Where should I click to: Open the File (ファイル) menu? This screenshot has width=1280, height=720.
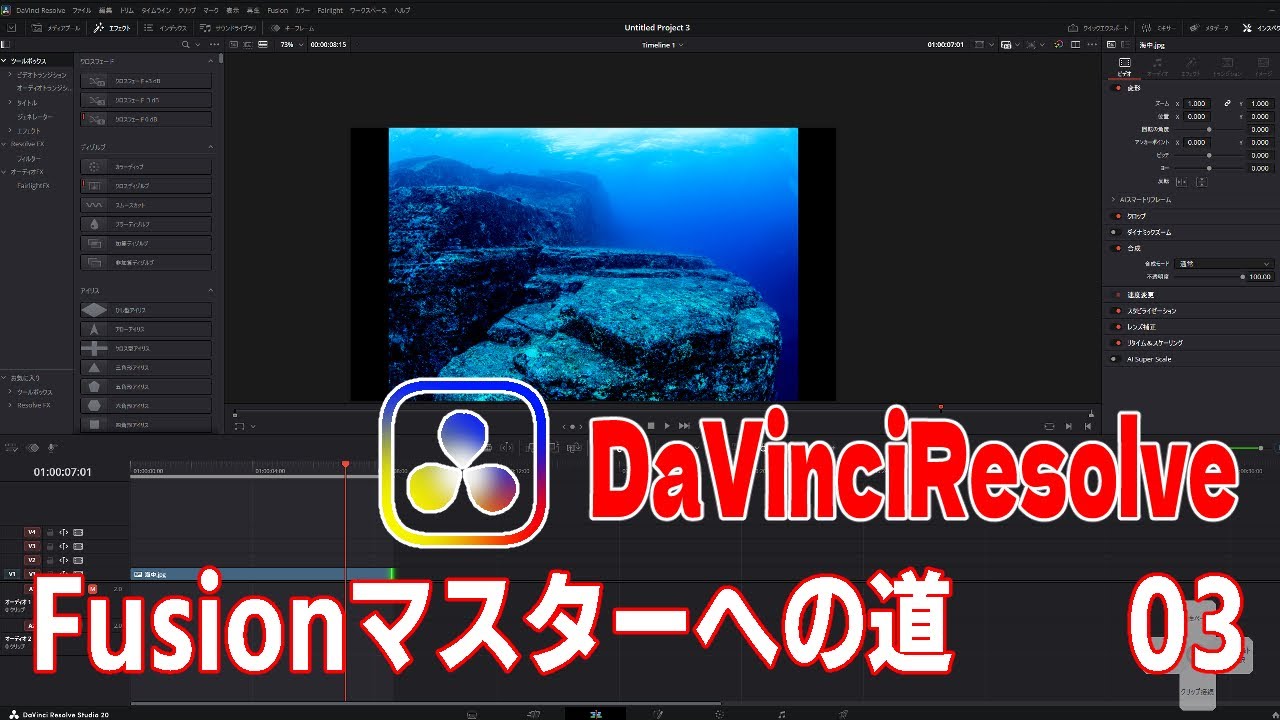pos(81,9)
